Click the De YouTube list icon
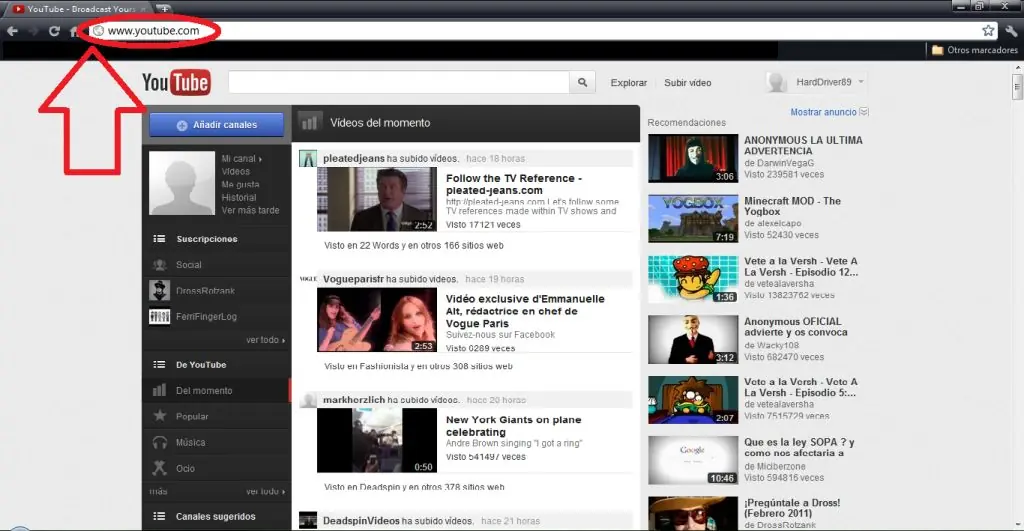1024x531 pixels. 159,365
